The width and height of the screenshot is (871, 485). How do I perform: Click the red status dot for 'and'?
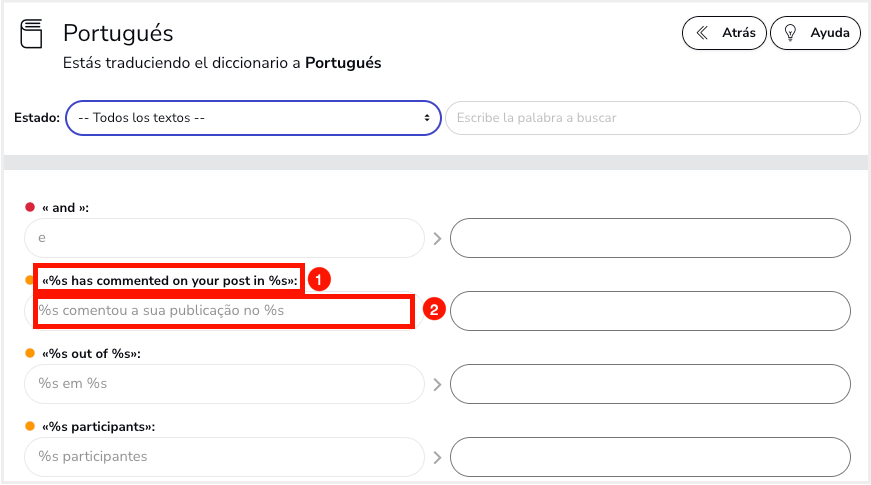[30, 207]
